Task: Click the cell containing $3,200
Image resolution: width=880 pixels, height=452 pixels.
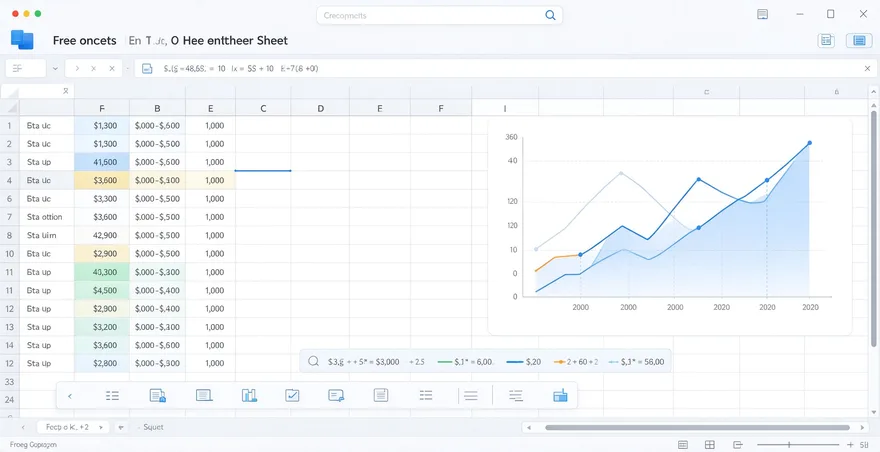Action: 102,327
